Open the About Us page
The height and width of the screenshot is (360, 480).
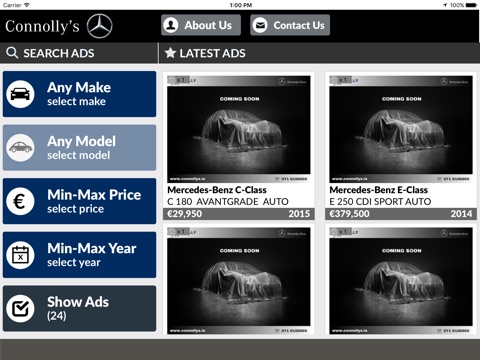coord(201,25)
